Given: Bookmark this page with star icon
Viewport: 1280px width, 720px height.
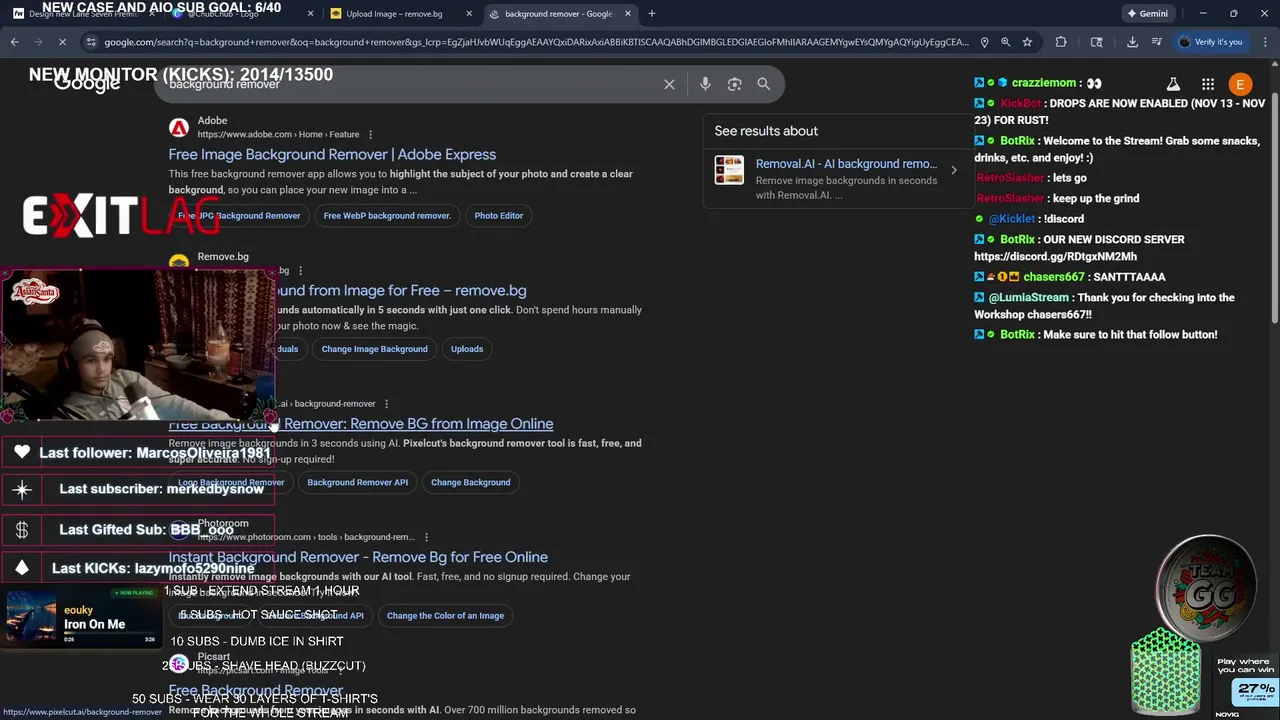Looking at the screenshot, I should click(1027, 42).
